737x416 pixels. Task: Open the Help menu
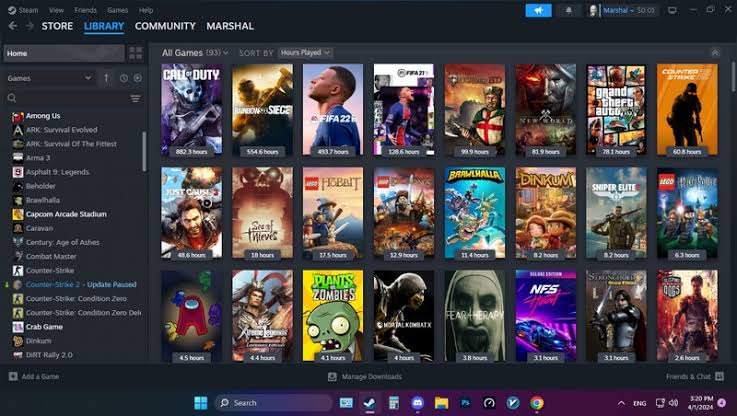(146, 10)
